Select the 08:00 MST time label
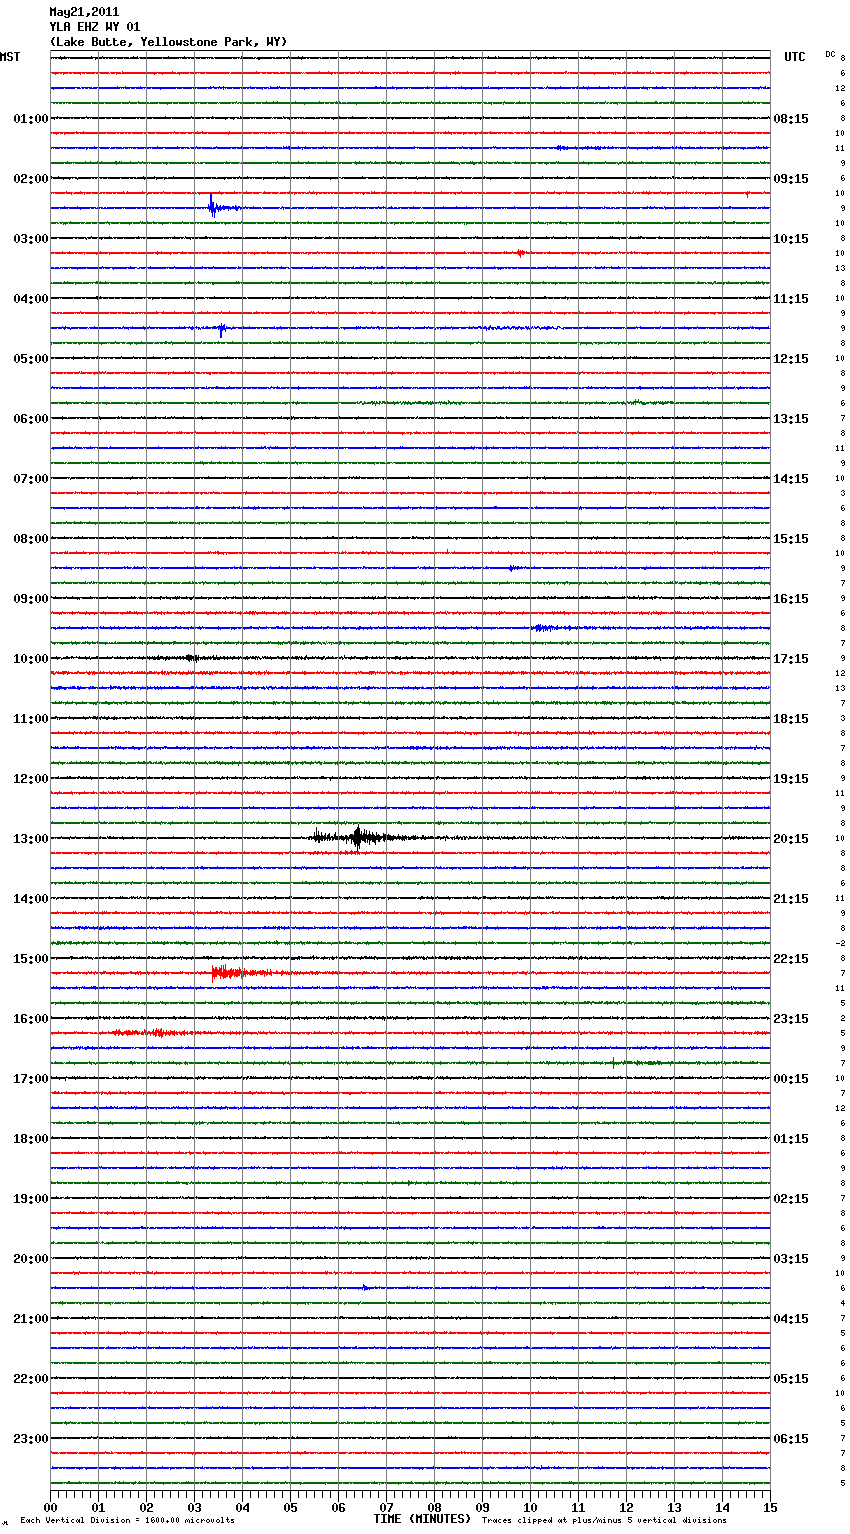Screen dimensions: 850x1534 point(31,539)
